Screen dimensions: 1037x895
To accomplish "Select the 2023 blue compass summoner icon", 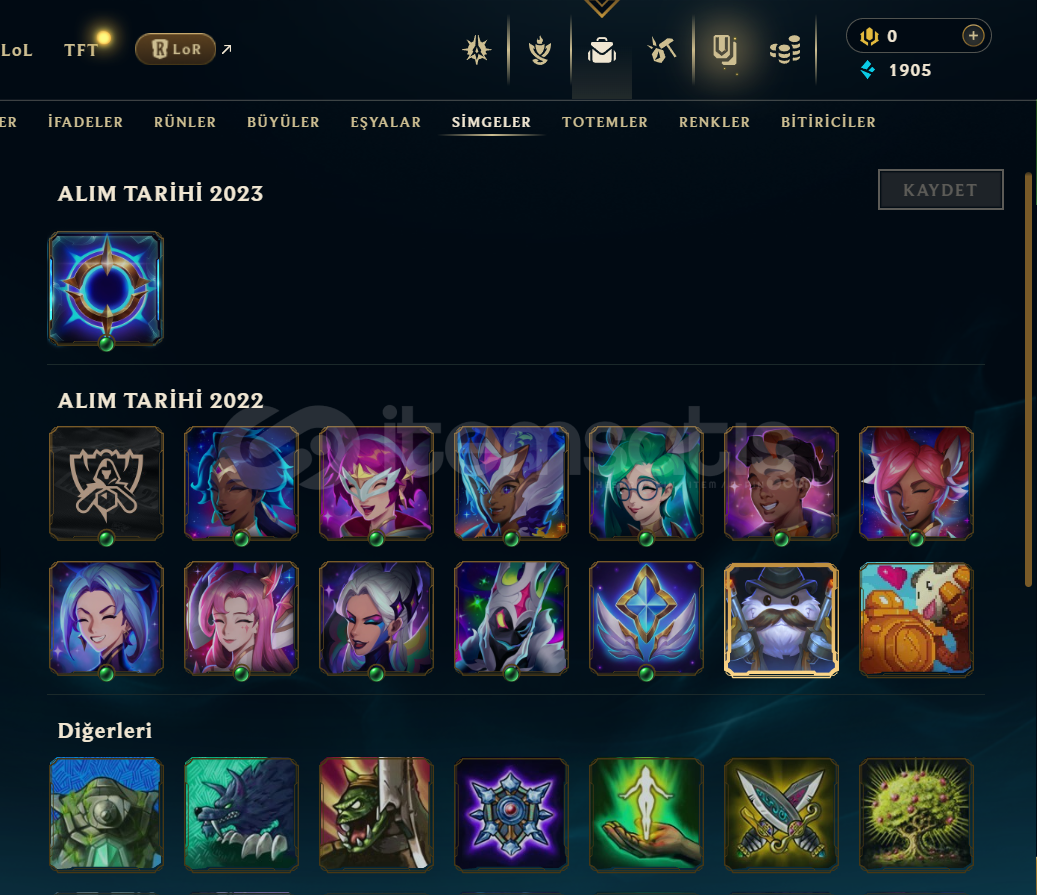I will coord(106,288).
